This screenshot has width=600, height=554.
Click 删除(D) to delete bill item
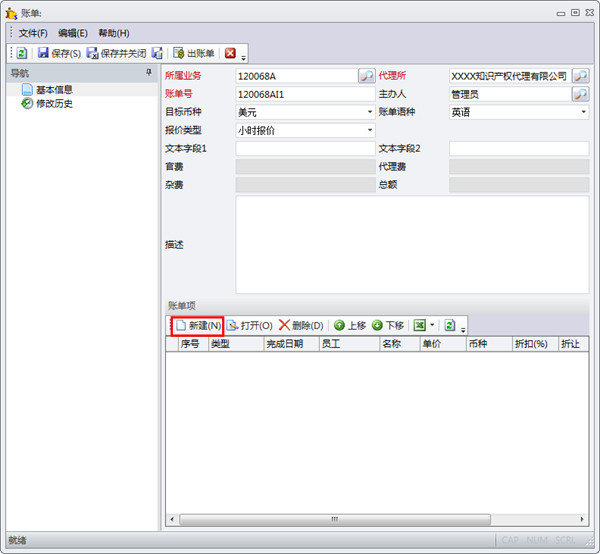coord(301,326)
